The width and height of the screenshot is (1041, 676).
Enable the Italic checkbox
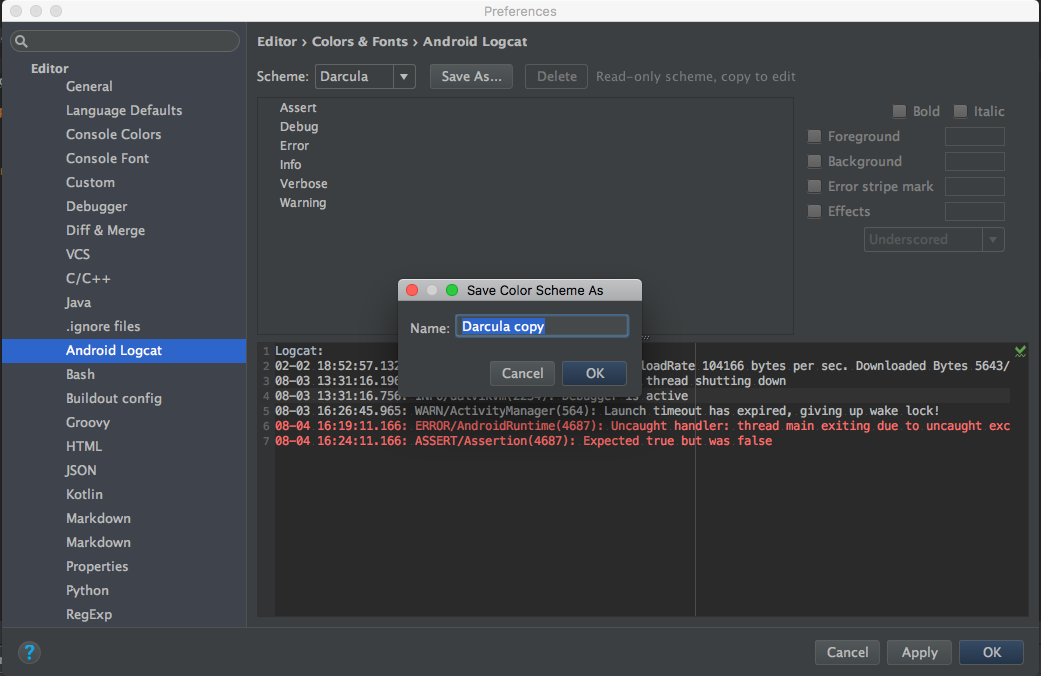tap(960, 112)
